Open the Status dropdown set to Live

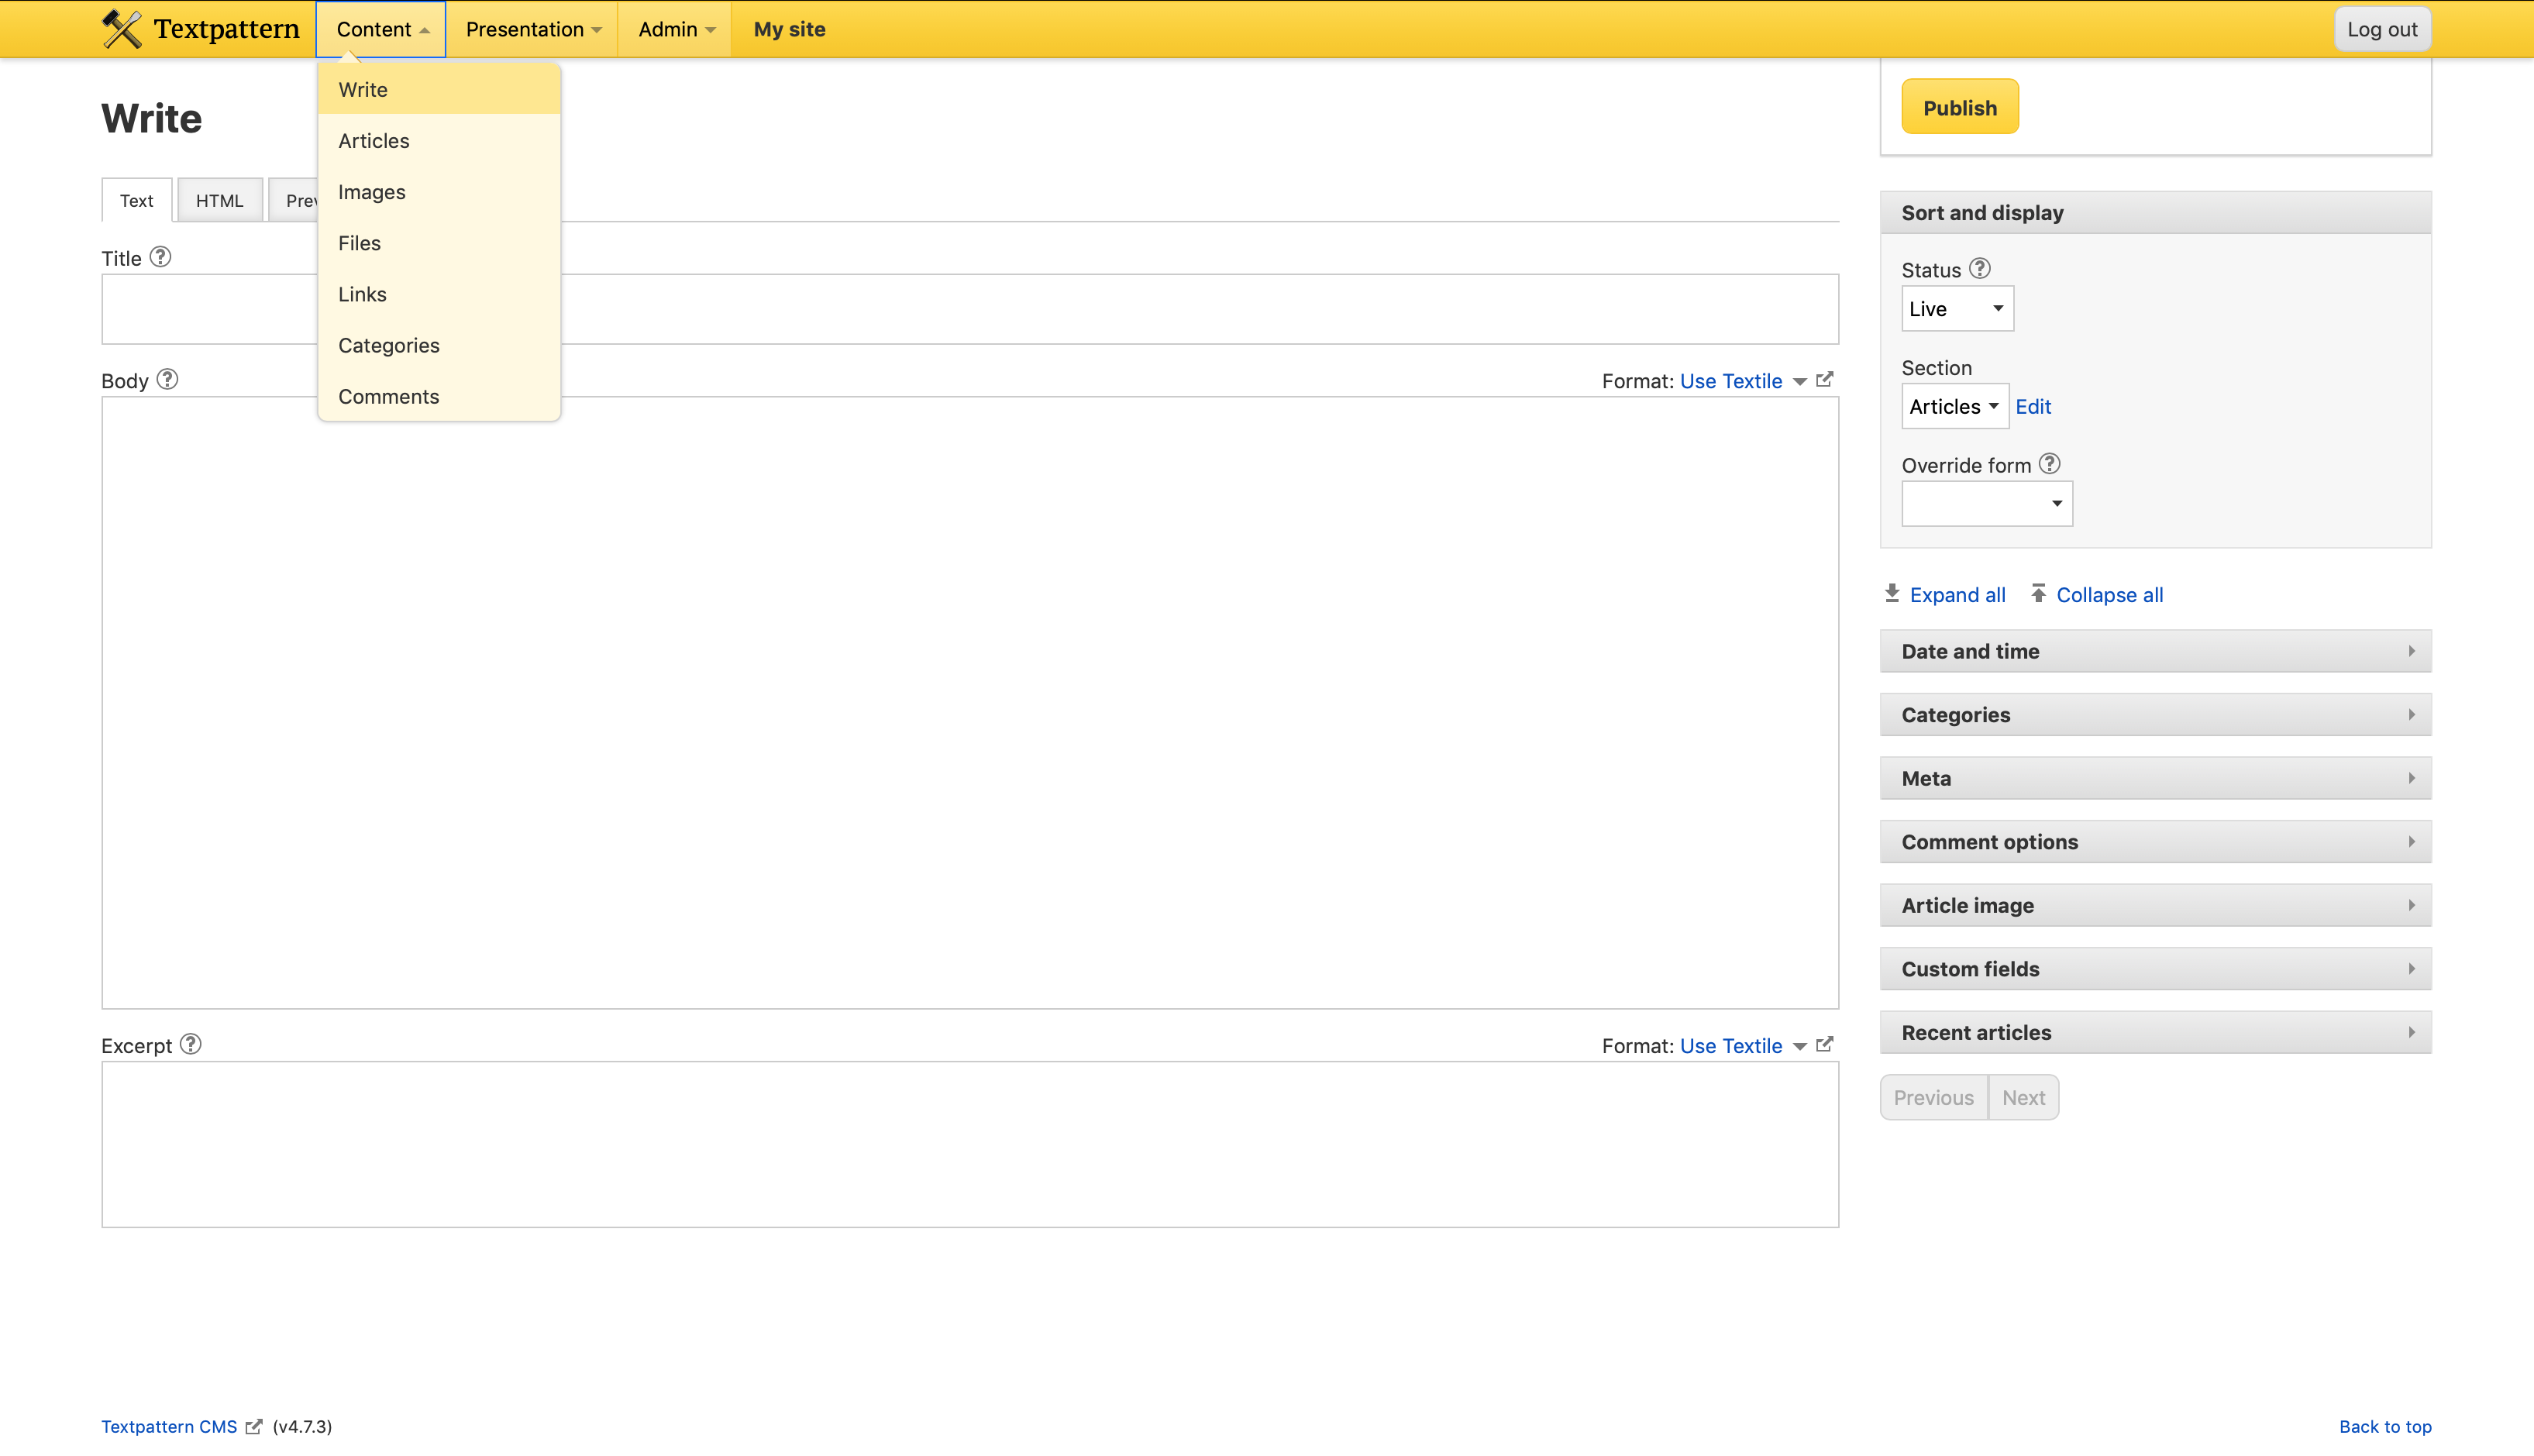[x=1956, y=309]
